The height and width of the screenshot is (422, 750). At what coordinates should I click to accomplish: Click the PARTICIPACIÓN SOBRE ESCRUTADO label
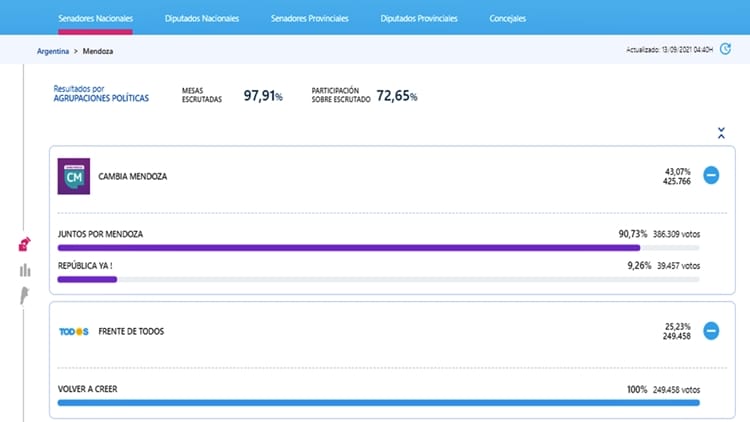point(341,95)
